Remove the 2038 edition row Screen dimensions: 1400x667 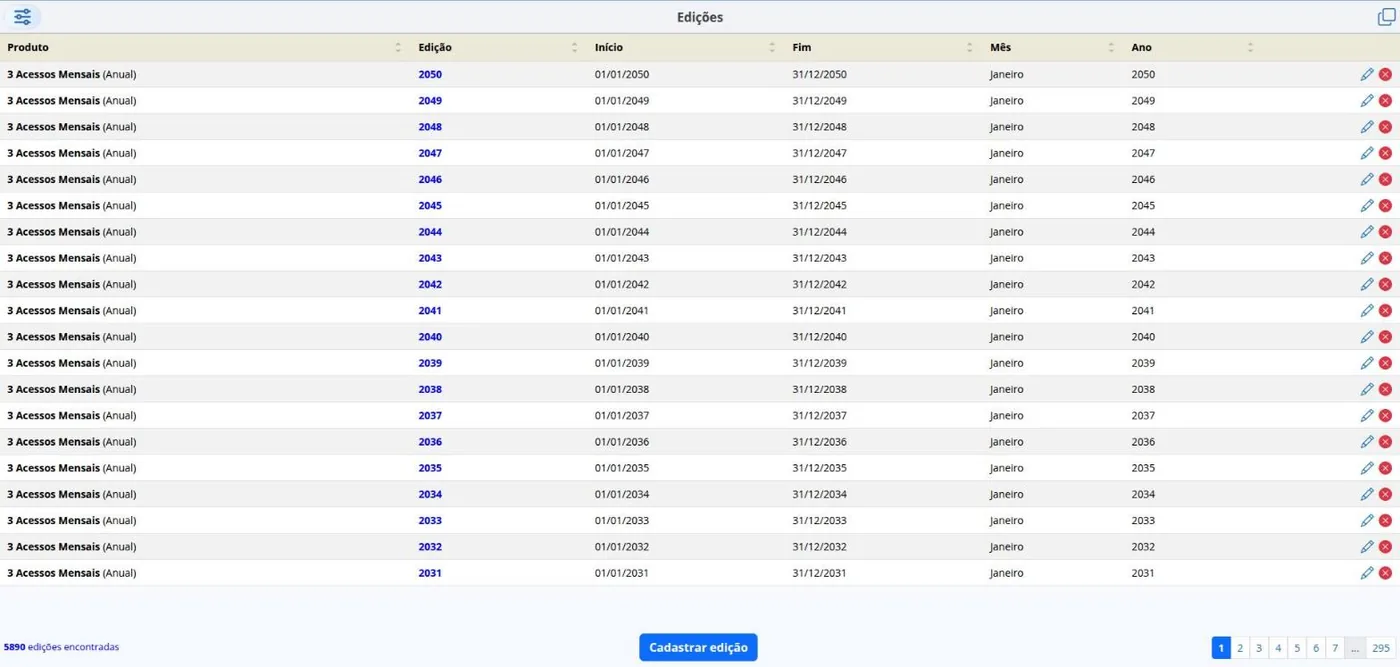coord(1385,389)
